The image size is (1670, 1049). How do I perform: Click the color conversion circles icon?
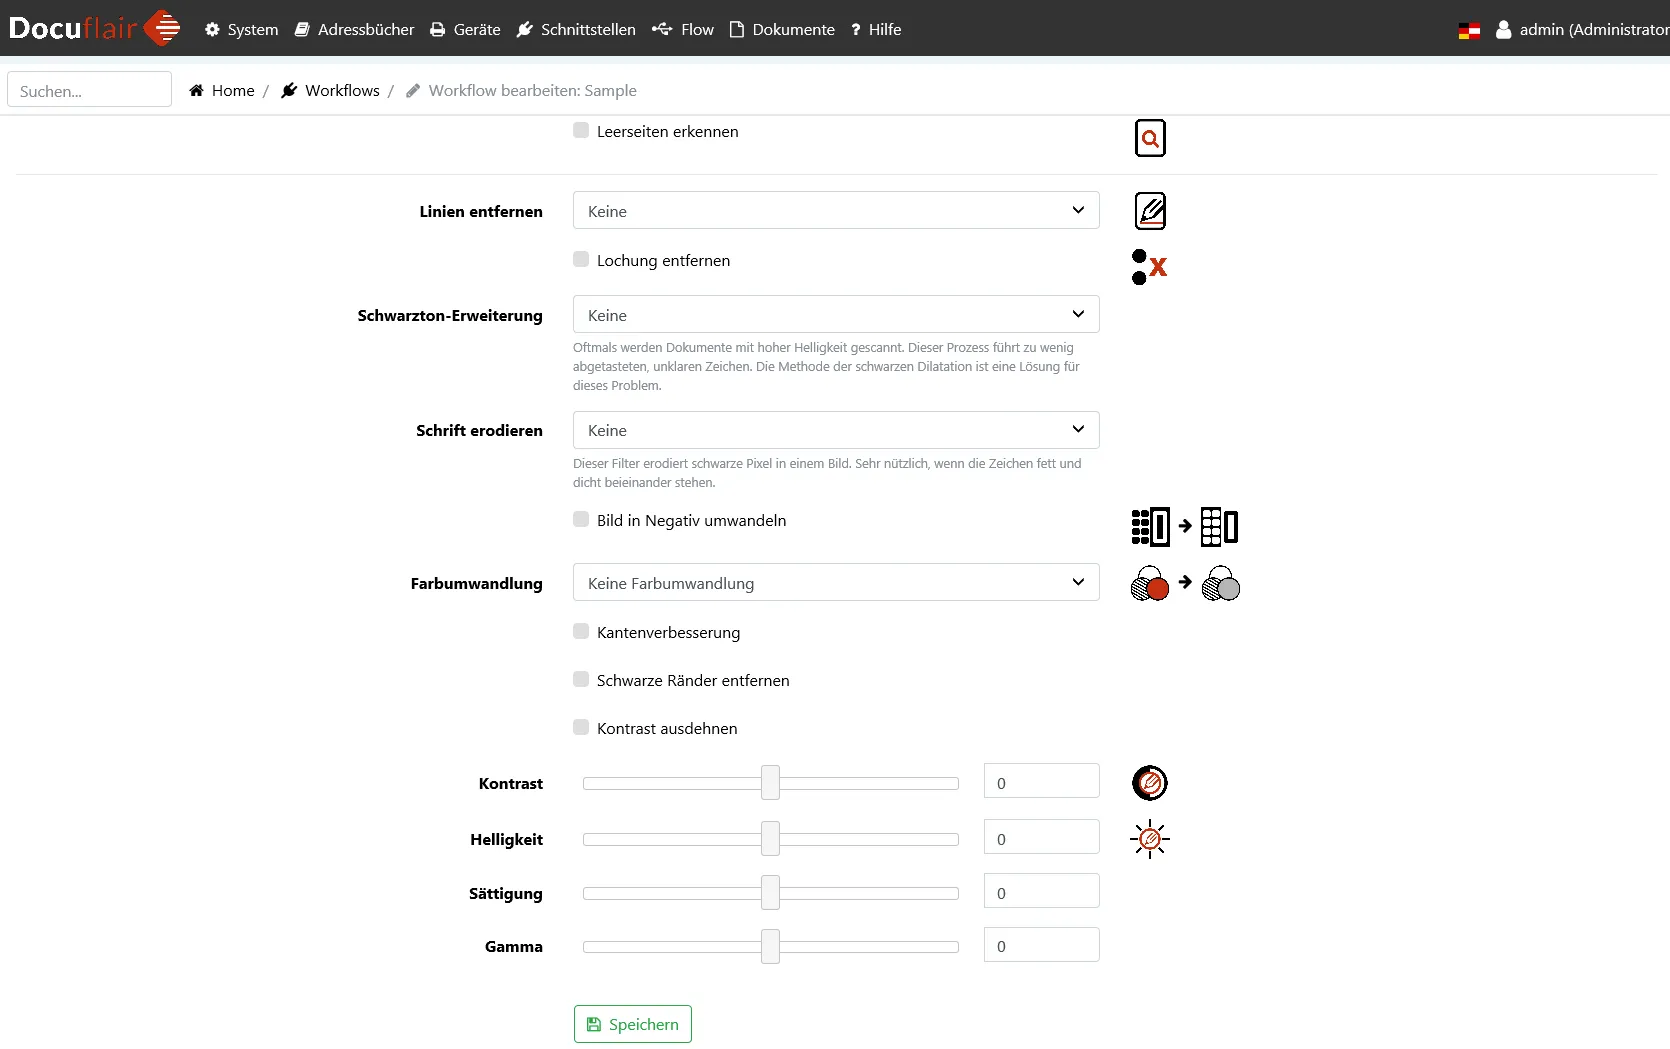pyautogui.click(x=1185, y=583)
